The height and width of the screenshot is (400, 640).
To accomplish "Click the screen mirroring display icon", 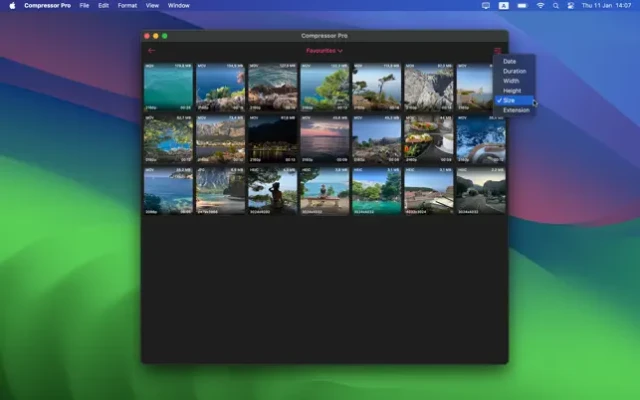I will pos(486,5).
